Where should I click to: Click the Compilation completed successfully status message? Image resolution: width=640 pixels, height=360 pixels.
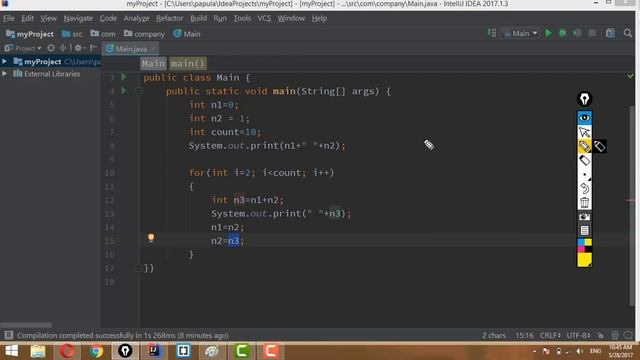point(123,336)
